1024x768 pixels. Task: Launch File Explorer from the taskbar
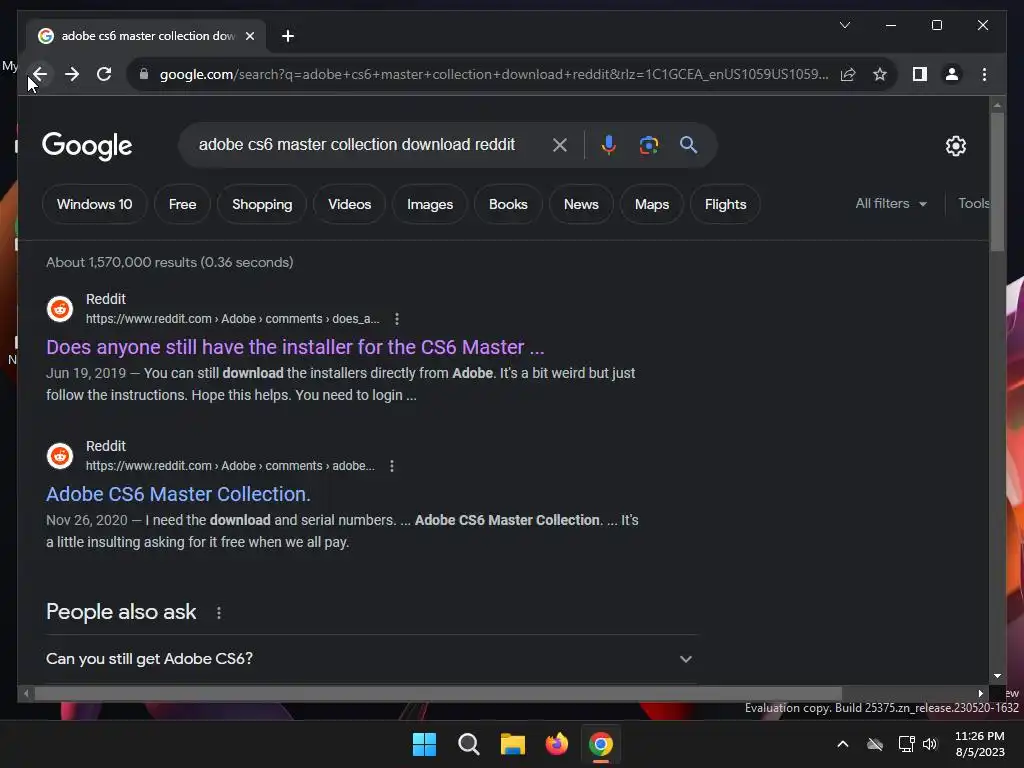tap(513, 744)
